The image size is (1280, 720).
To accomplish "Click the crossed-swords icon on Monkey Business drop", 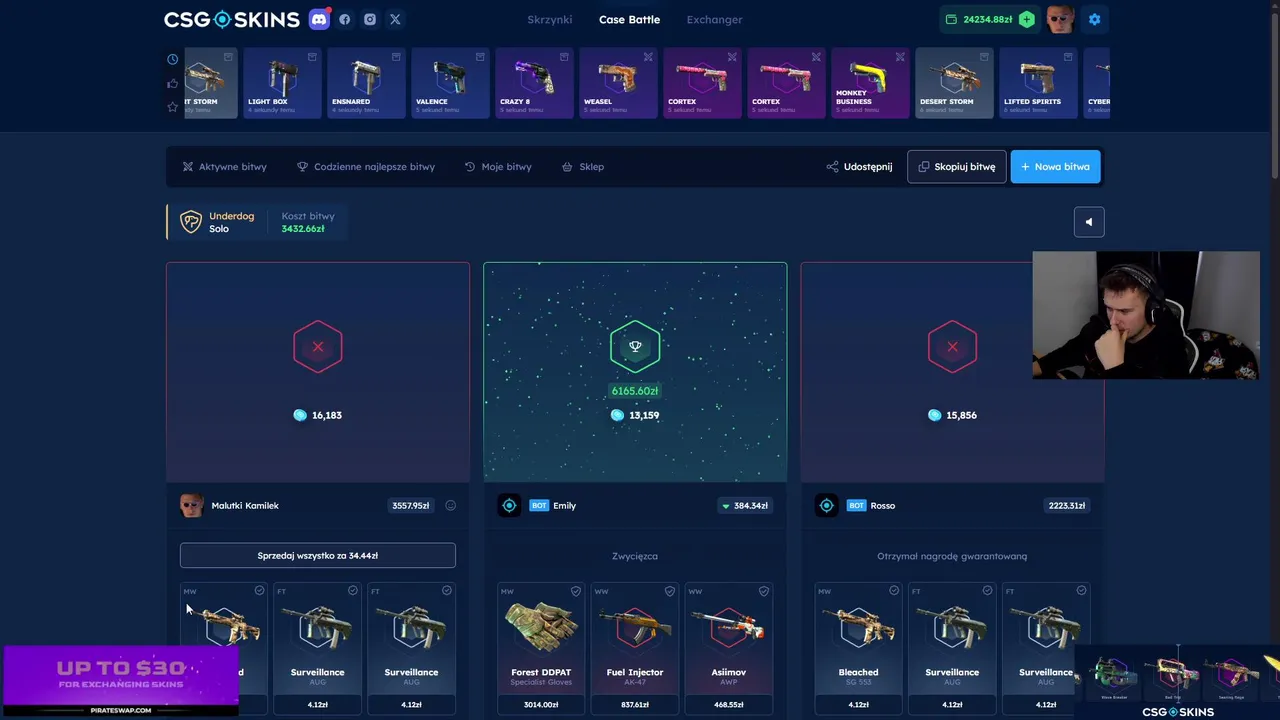I will [x=900, y=57].
